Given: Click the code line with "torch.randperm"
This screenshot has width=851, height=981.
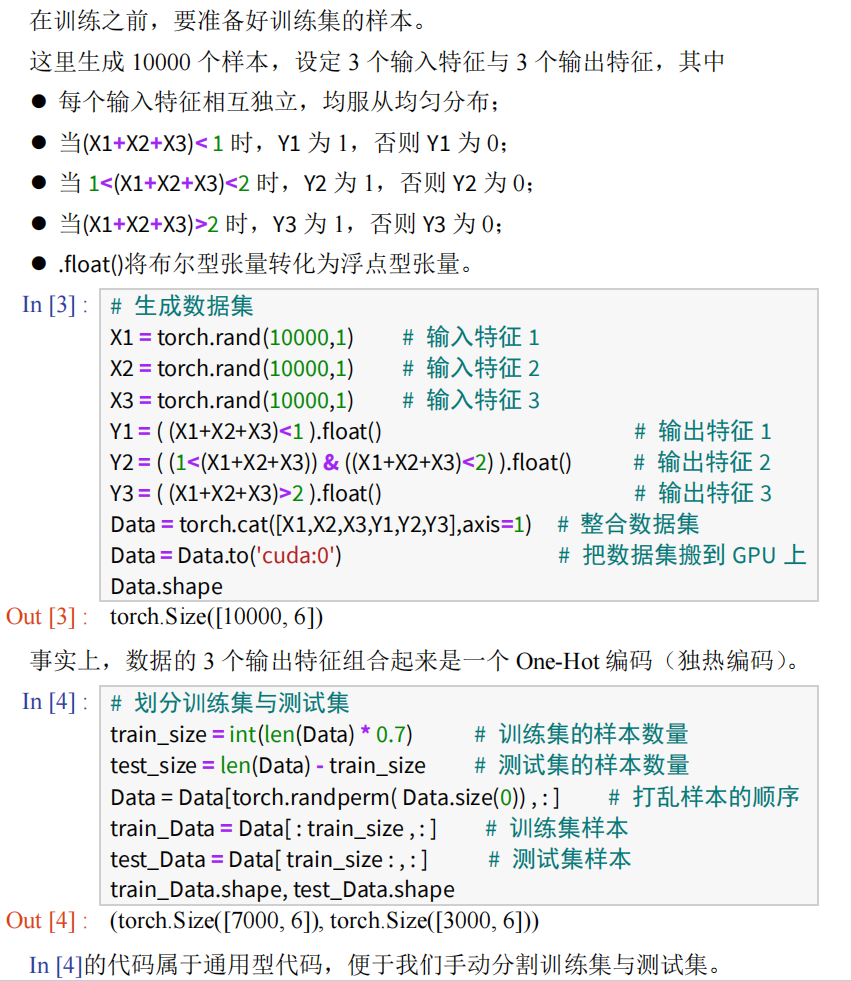Looking at the screenshot, I should 335,798.
